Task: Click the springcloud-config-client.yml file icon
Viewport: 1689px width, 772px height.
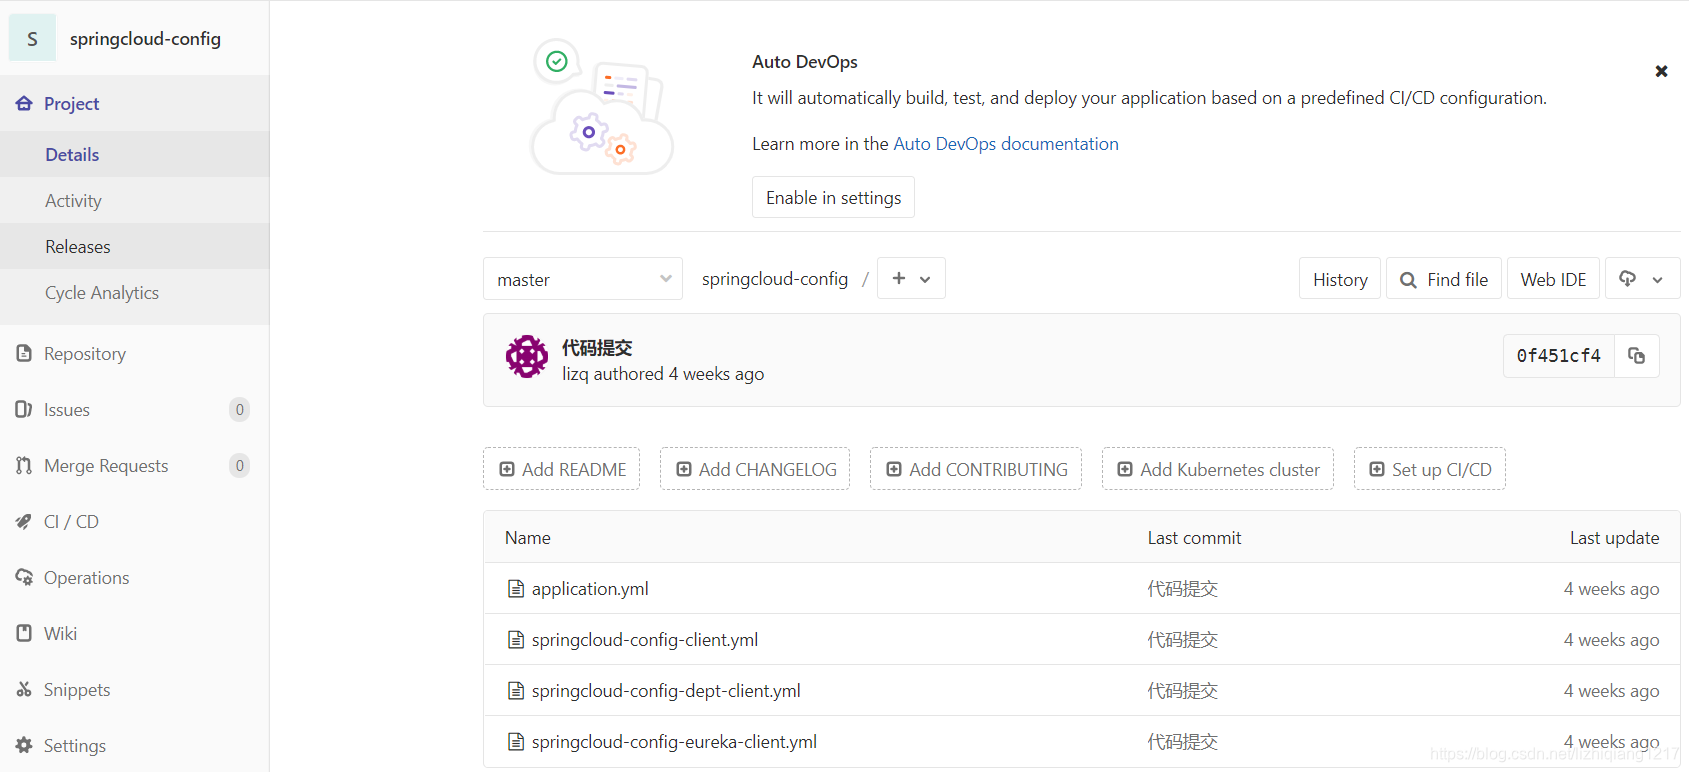Action: point(516,640)
